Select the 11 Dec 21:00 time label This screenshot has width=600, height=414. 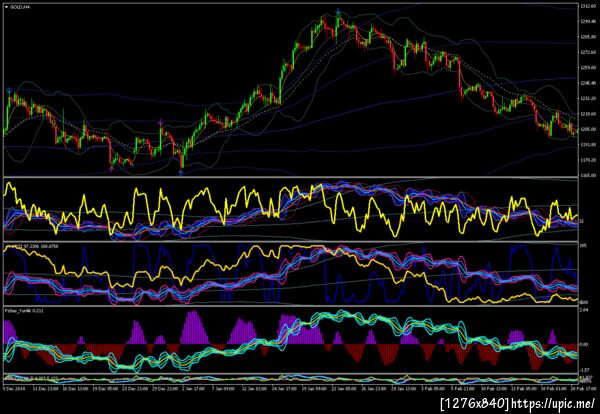pyautogui.click(x=48, y=389)
